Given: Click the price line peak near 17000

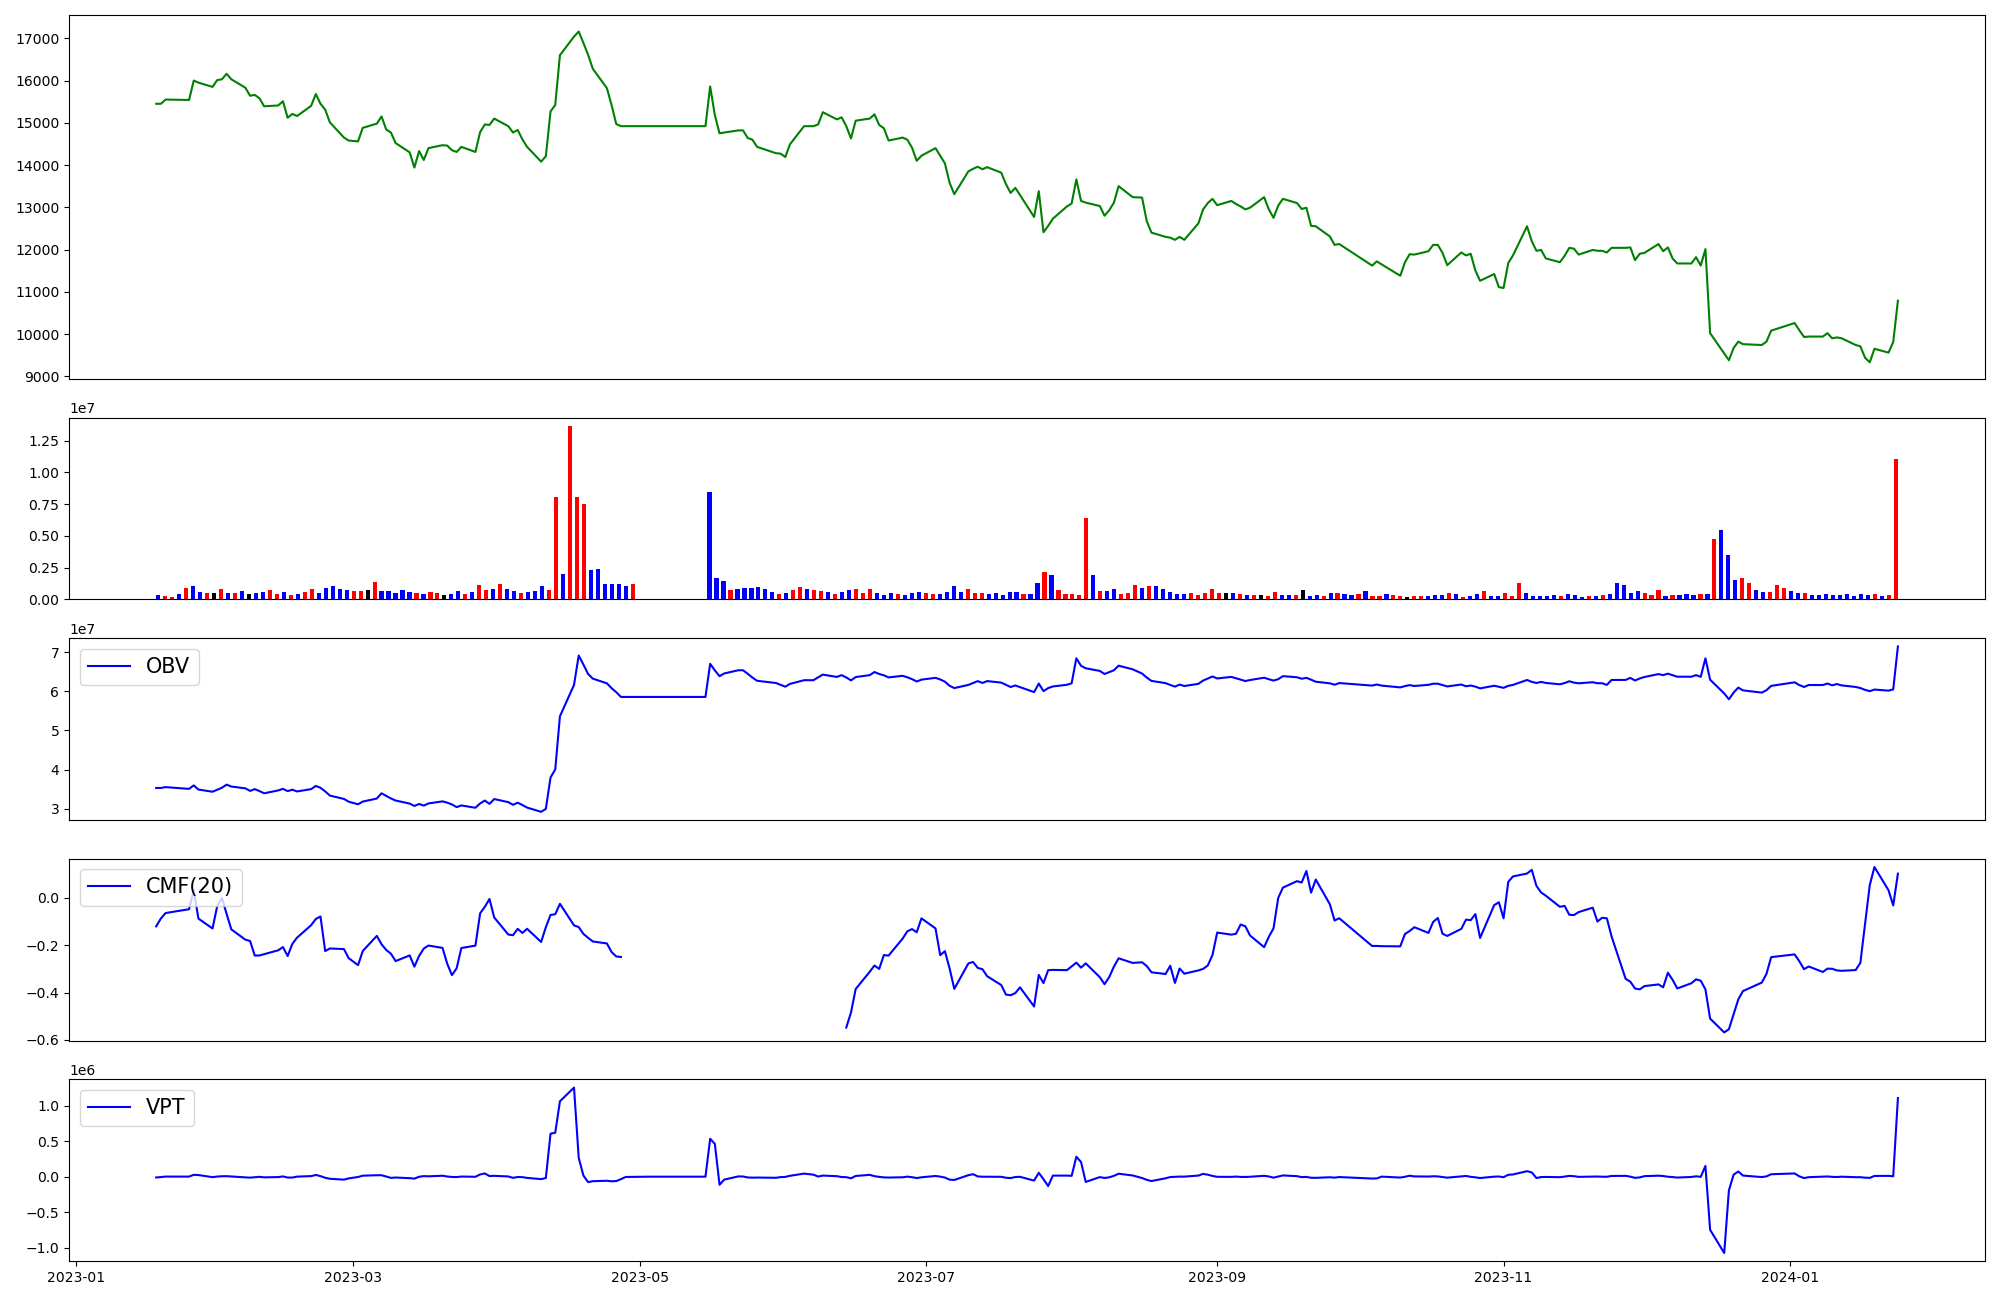Looking at the screenshot, I should pos(578,32).
